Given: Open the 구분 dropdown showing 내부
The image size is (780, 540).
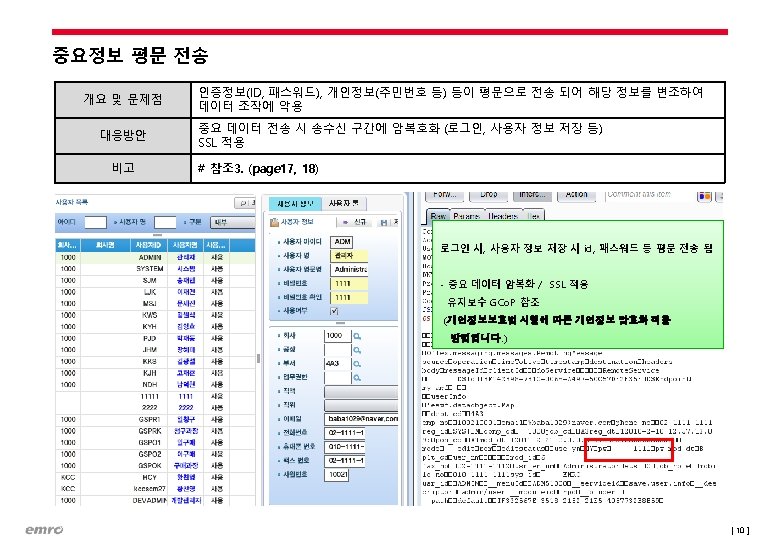Looking at the screenshot, I should coord(232,222).
